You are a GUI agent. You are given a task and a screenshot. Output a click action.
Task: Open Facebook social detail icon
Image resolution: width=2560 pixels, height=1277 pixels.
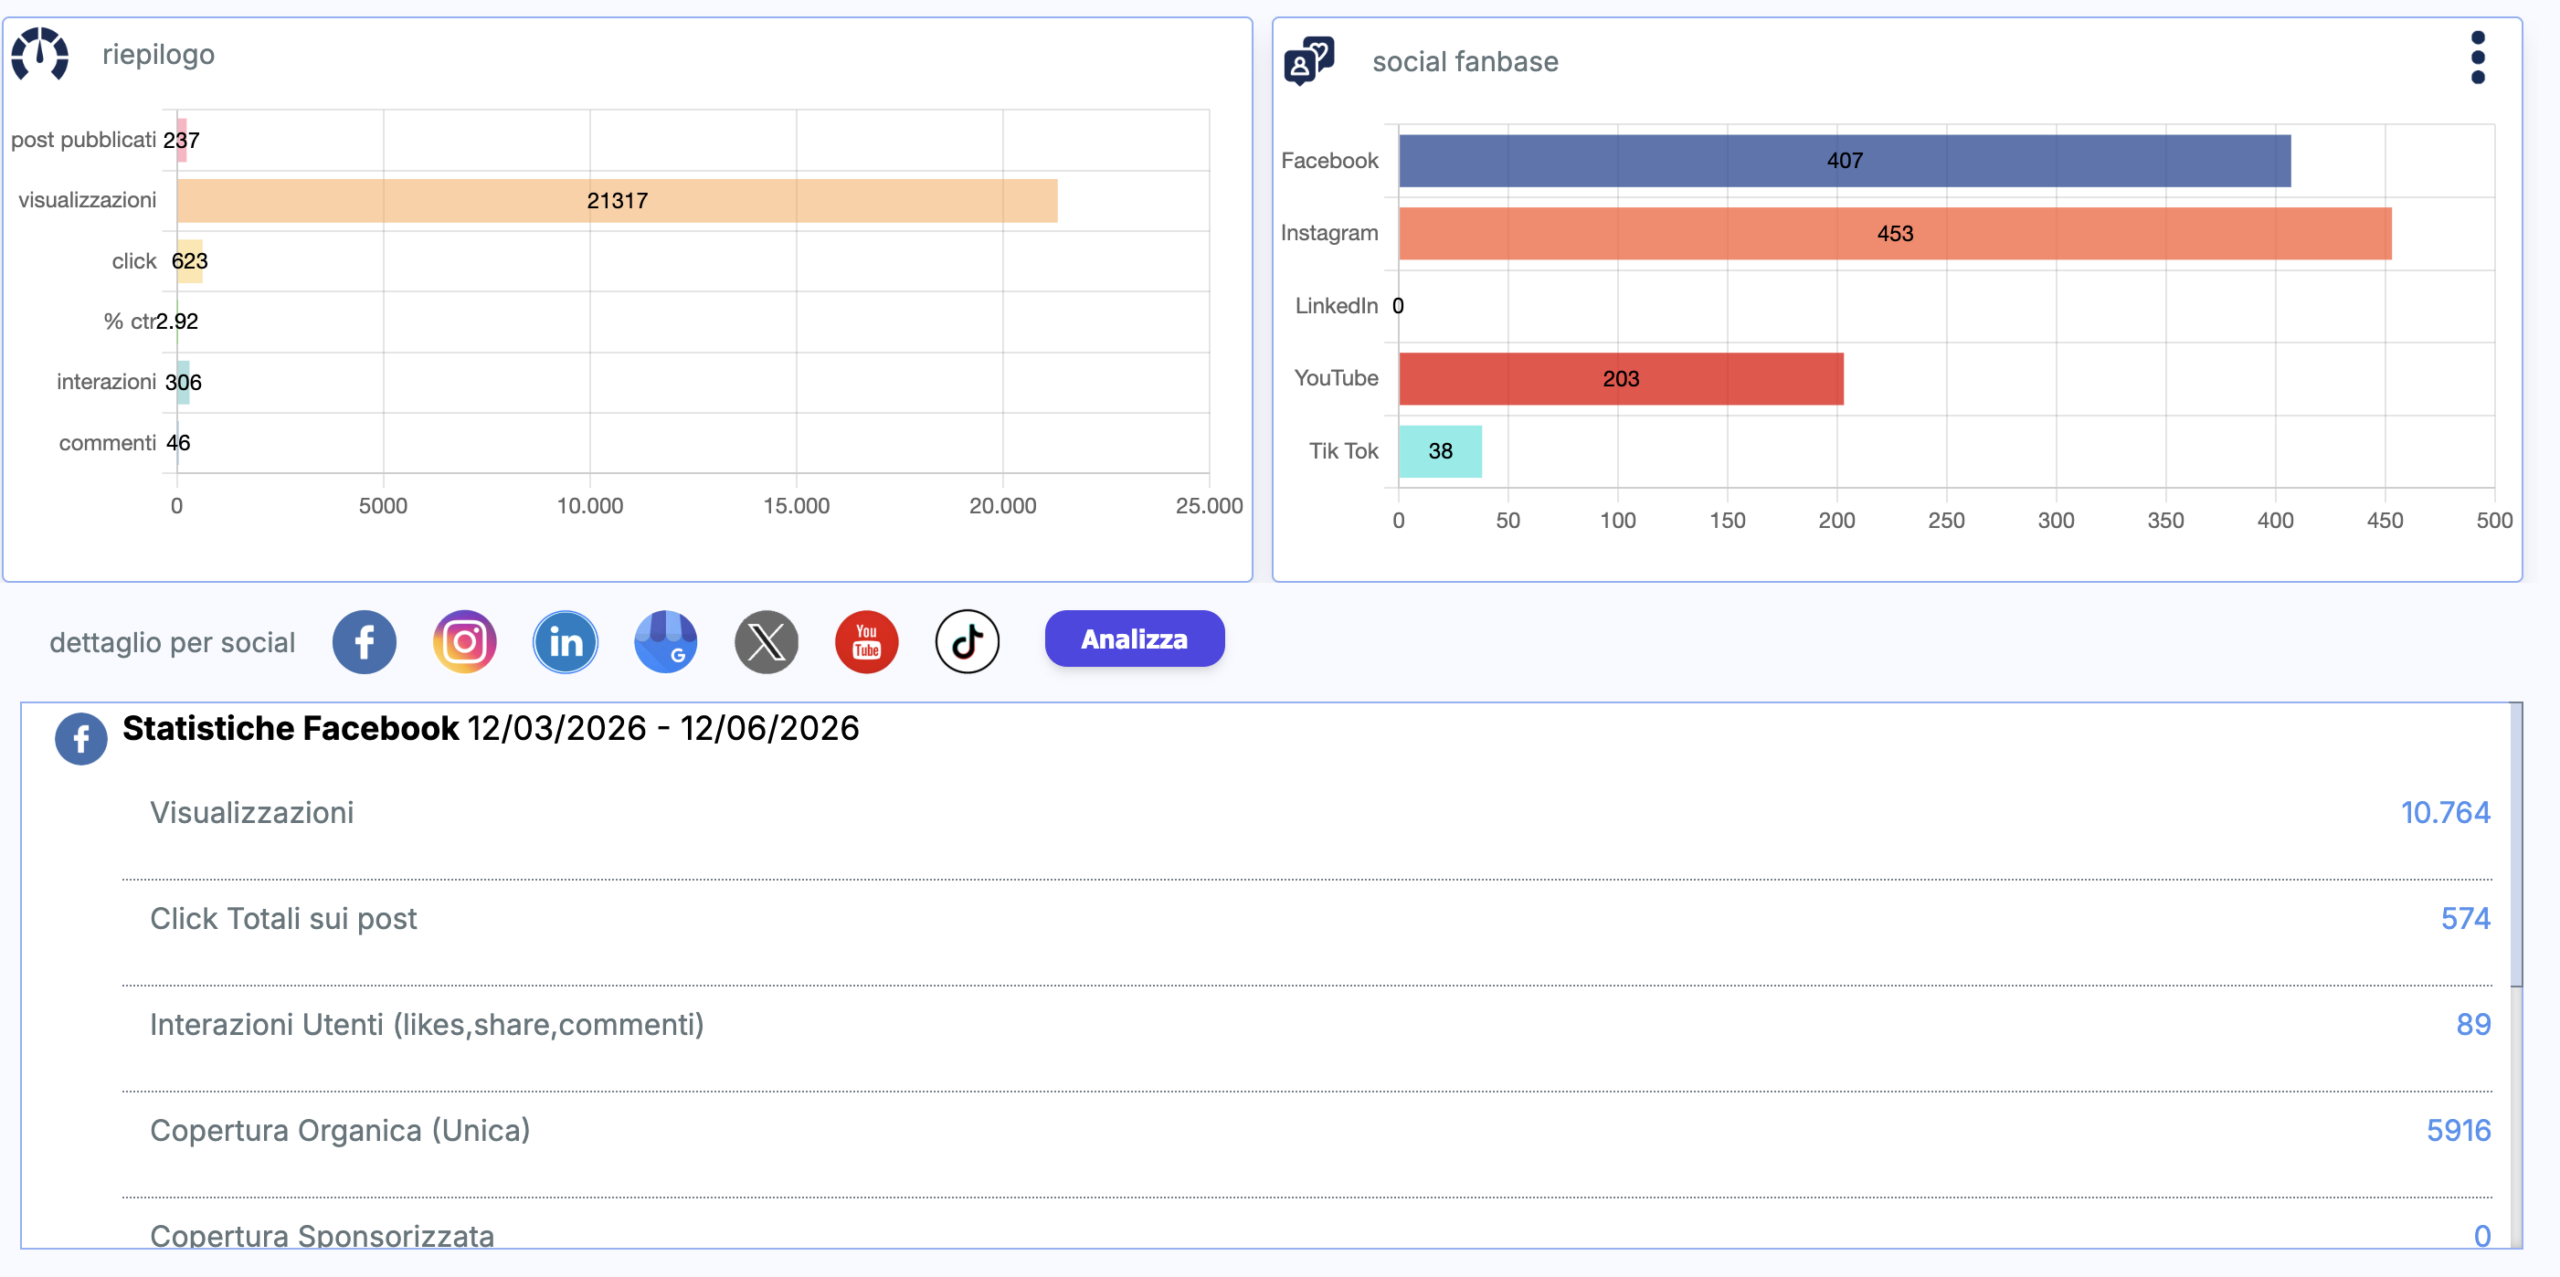coord(364,642)
